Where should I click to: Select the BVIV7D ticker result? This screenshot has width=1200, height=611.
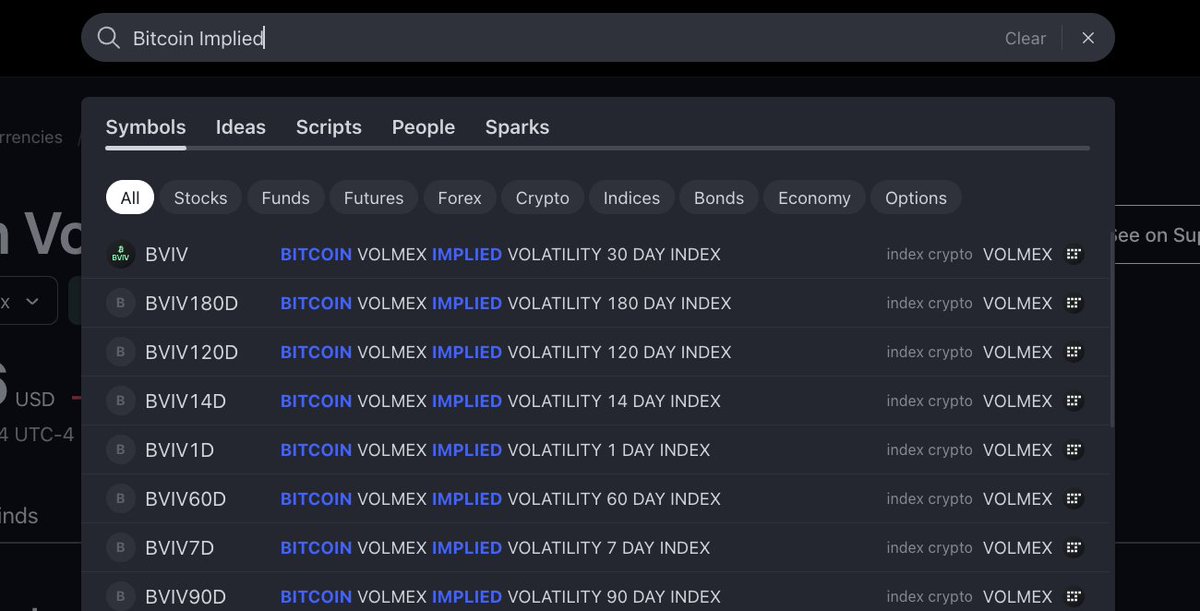pyautogui.click(x=179, y=548)
